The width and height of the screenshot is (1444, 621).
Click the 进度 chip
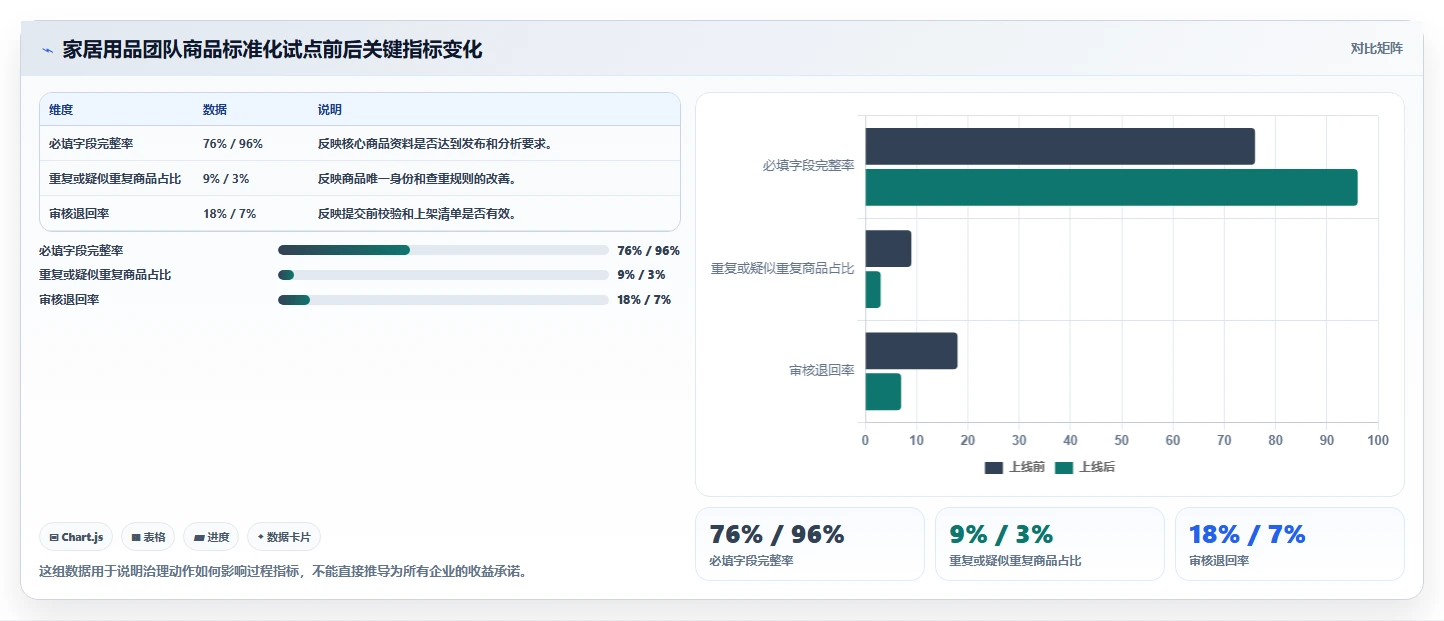click(211, 537)
